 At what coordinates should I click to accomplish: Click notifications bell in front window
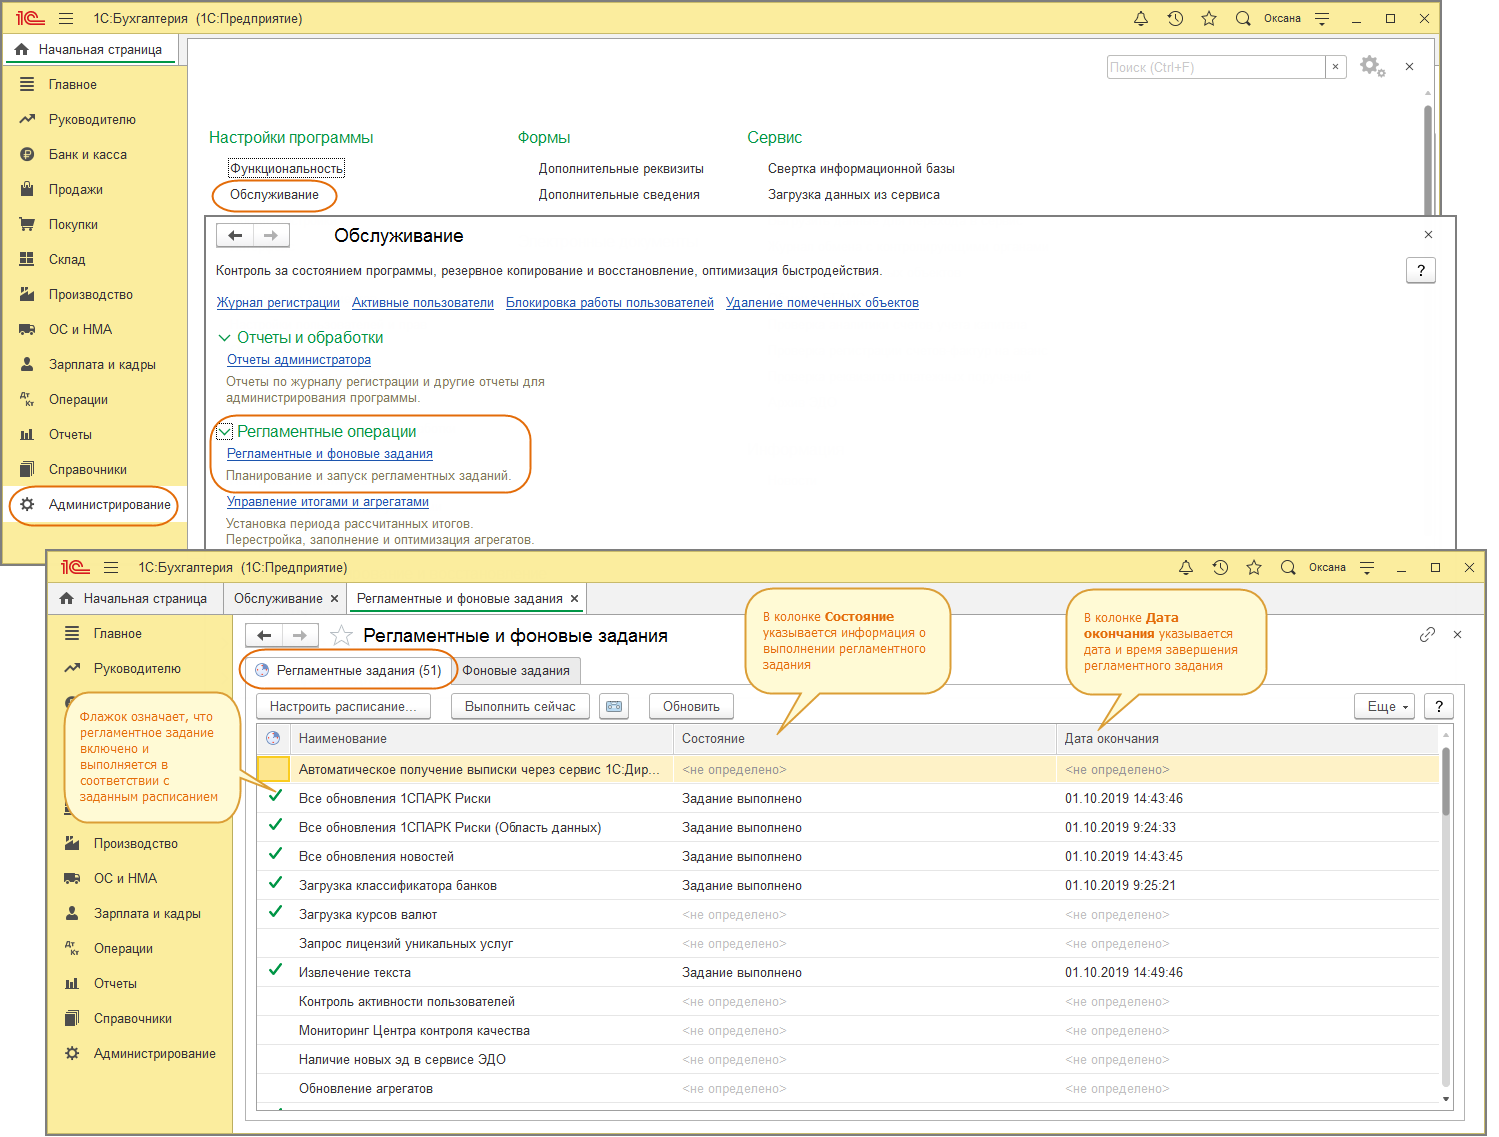point(1186,567)
